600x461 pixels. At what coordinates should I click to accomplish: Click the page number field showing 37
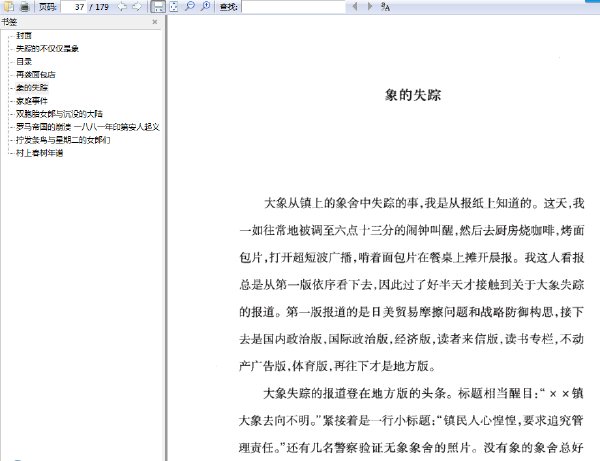point(73,7)
